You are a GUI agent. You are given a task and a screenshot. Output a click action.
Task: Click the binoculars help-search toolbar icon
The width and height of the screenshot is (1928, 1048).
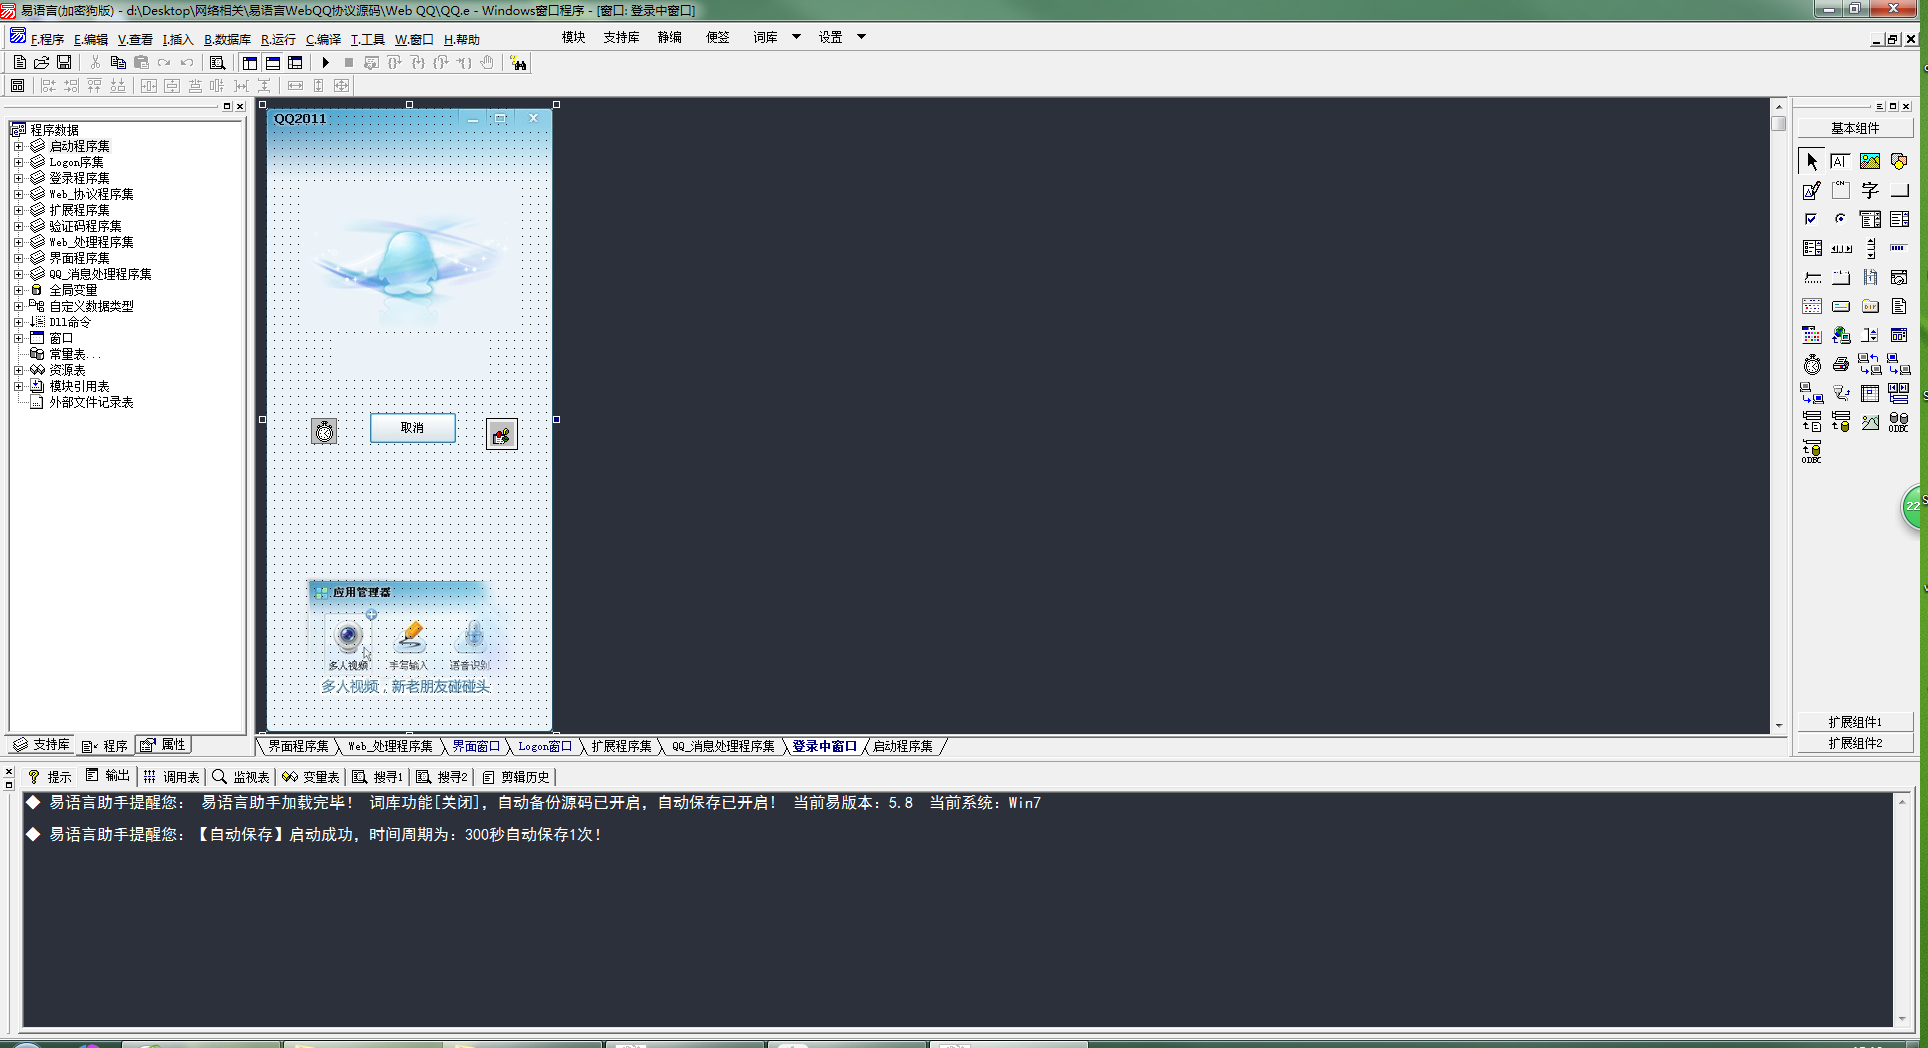click(518, 63)
